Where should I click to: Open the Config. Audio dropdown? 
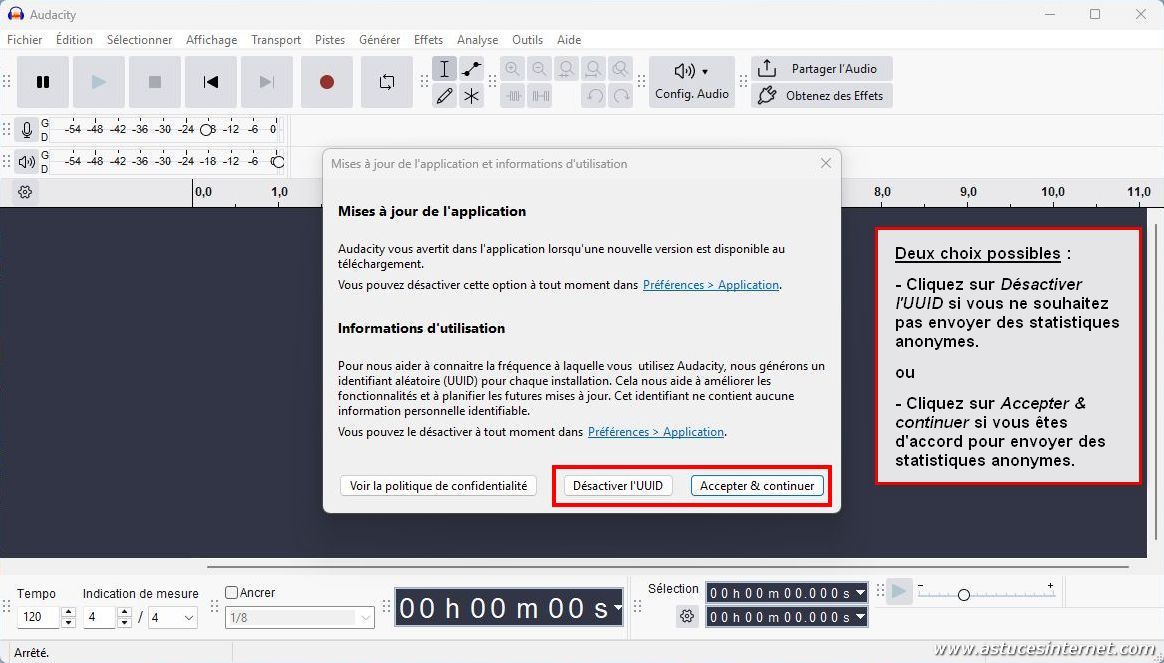pyautogui.click(x=691, y=82)
